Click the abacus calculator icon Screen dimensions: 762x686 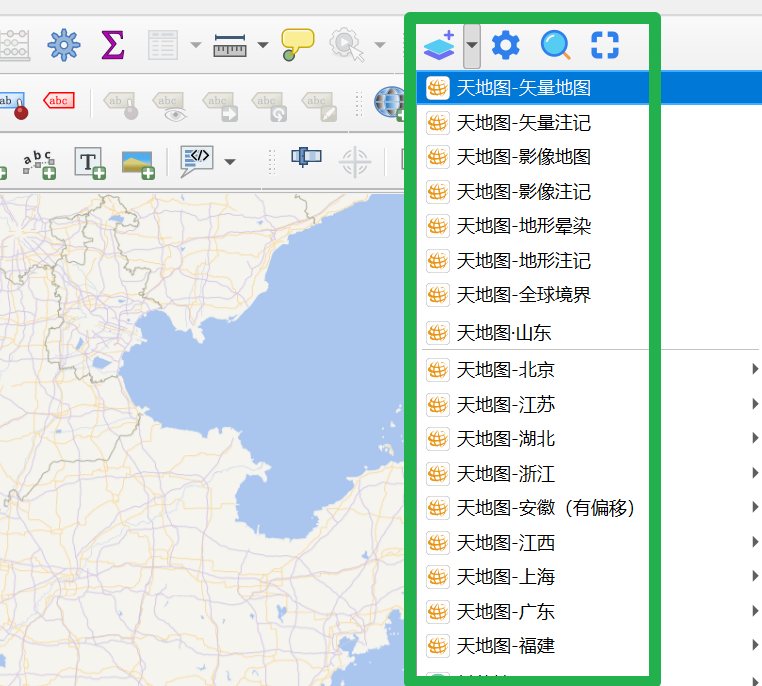15,45
